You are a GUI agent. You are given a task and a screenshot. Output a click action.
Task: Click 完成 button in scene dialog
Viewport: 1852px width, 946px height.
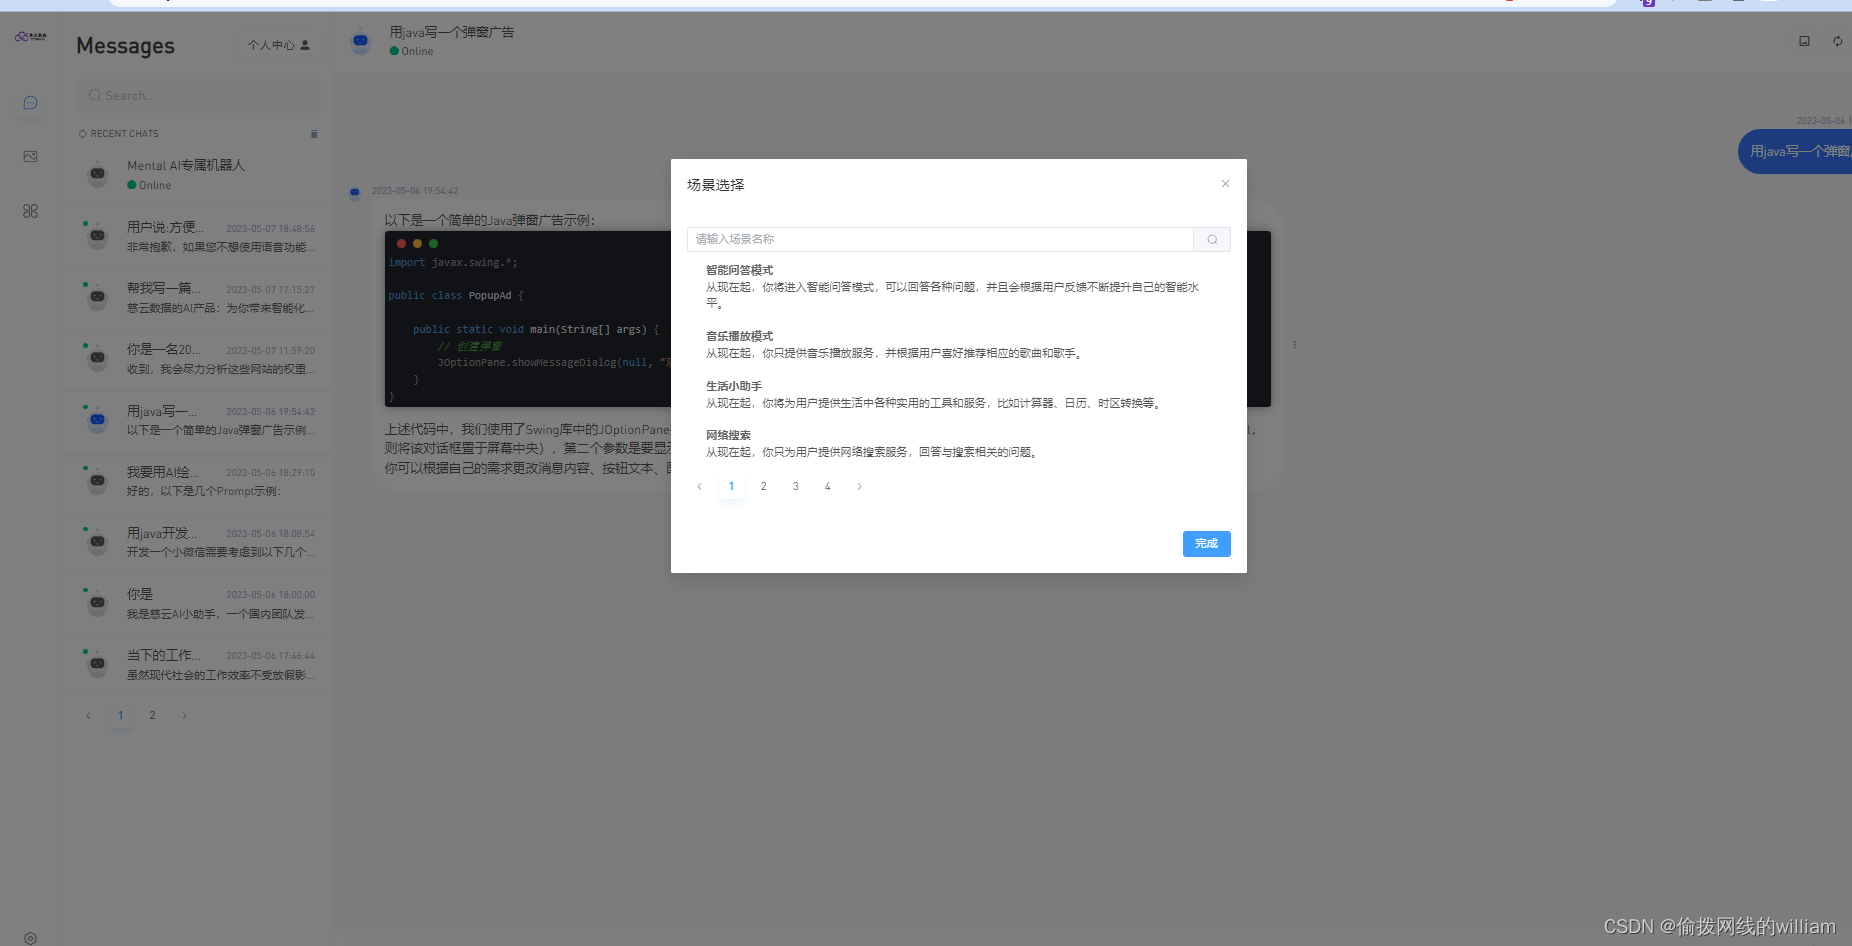pos(1206,543)
